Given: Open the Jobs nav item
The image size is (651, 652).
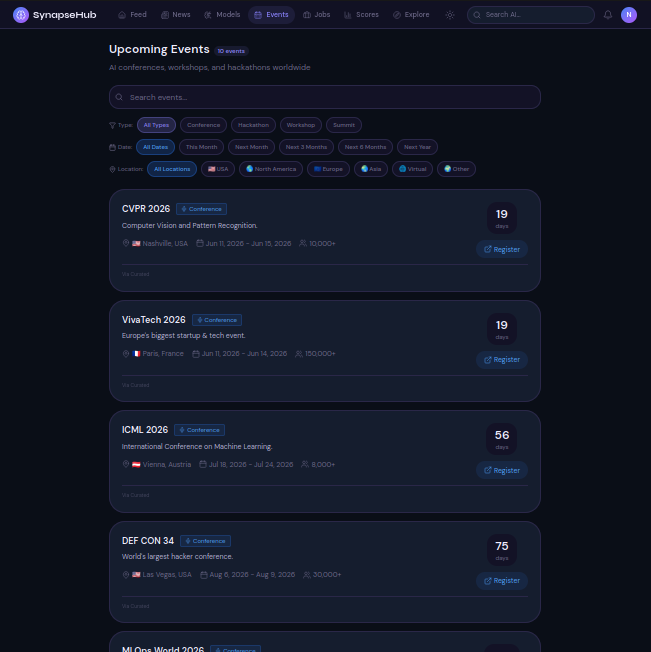Looking at the screenshot, I should (x=316, y=15).
